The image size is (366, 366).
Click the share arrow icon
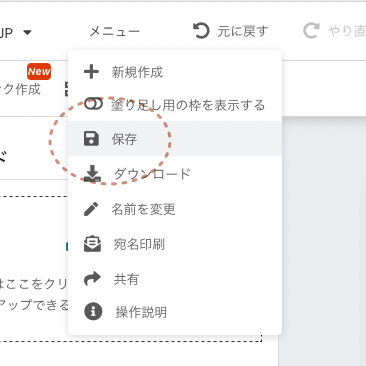(92, 279)
